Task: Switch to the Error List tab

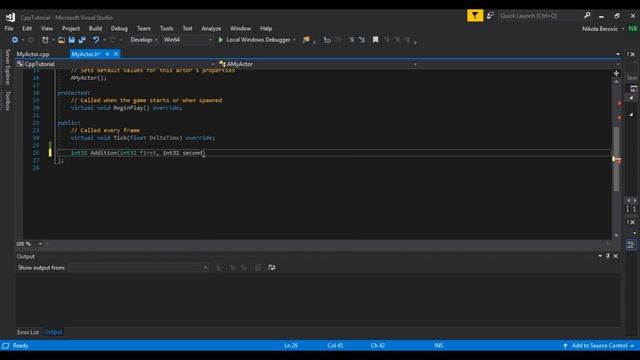Action: pyautogui.click(x=28, y=332)
